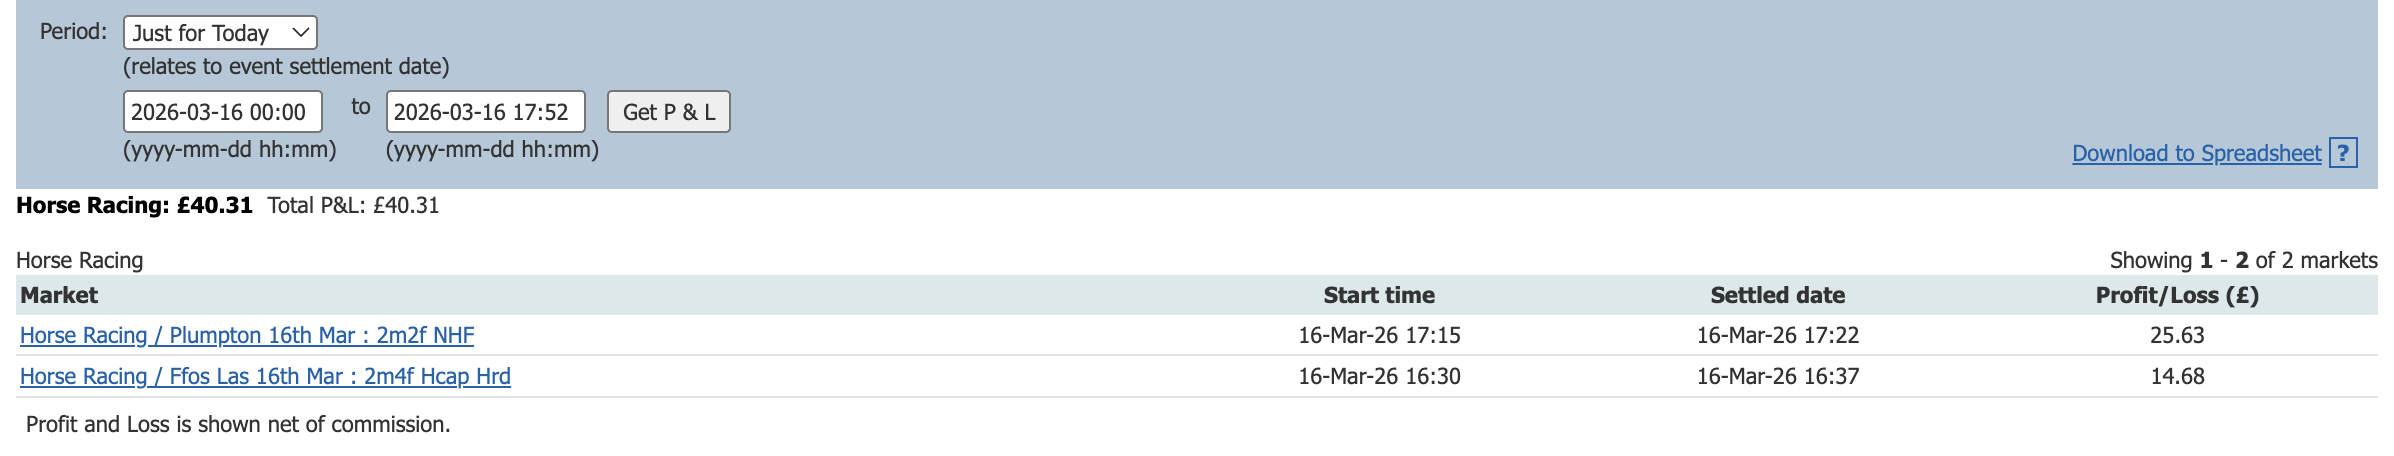Click the bold Horse Racing £40.31 summary
2394x456 pixels.
pos(134,205)
